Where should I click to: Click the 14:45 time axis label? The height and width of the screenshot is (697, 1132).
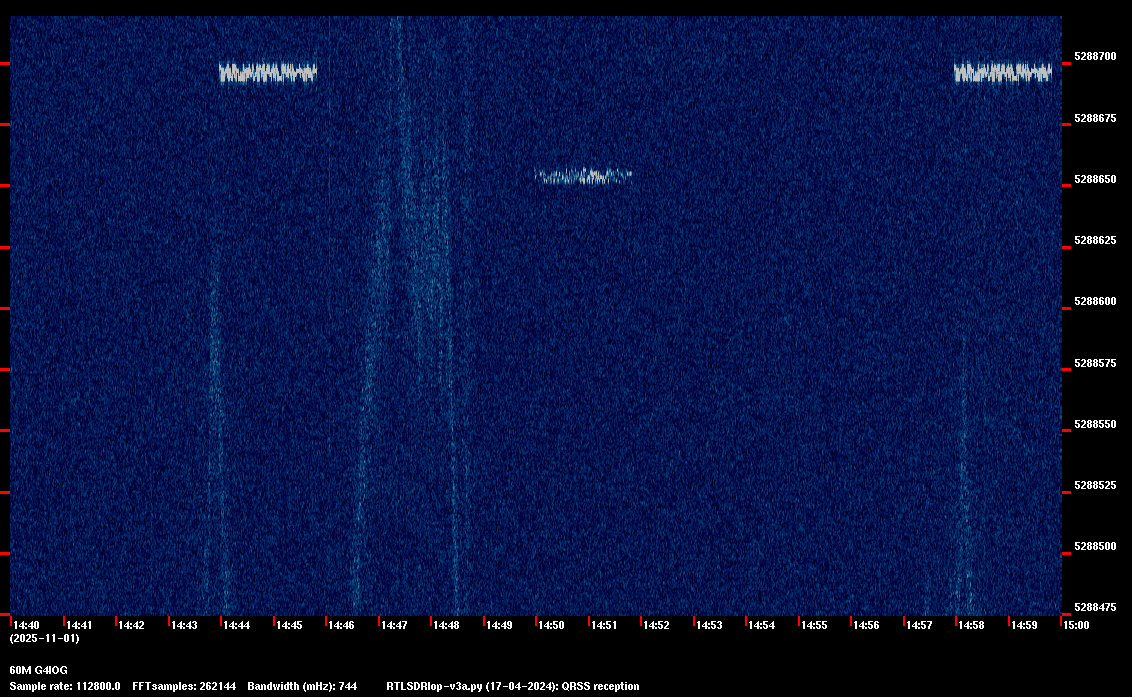[x=289, y=625]
